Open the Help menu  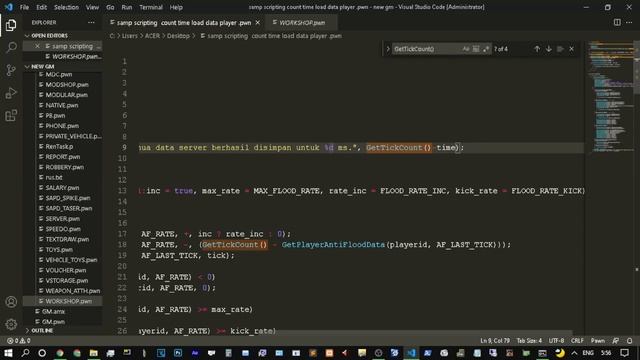(x=176, y=7)
